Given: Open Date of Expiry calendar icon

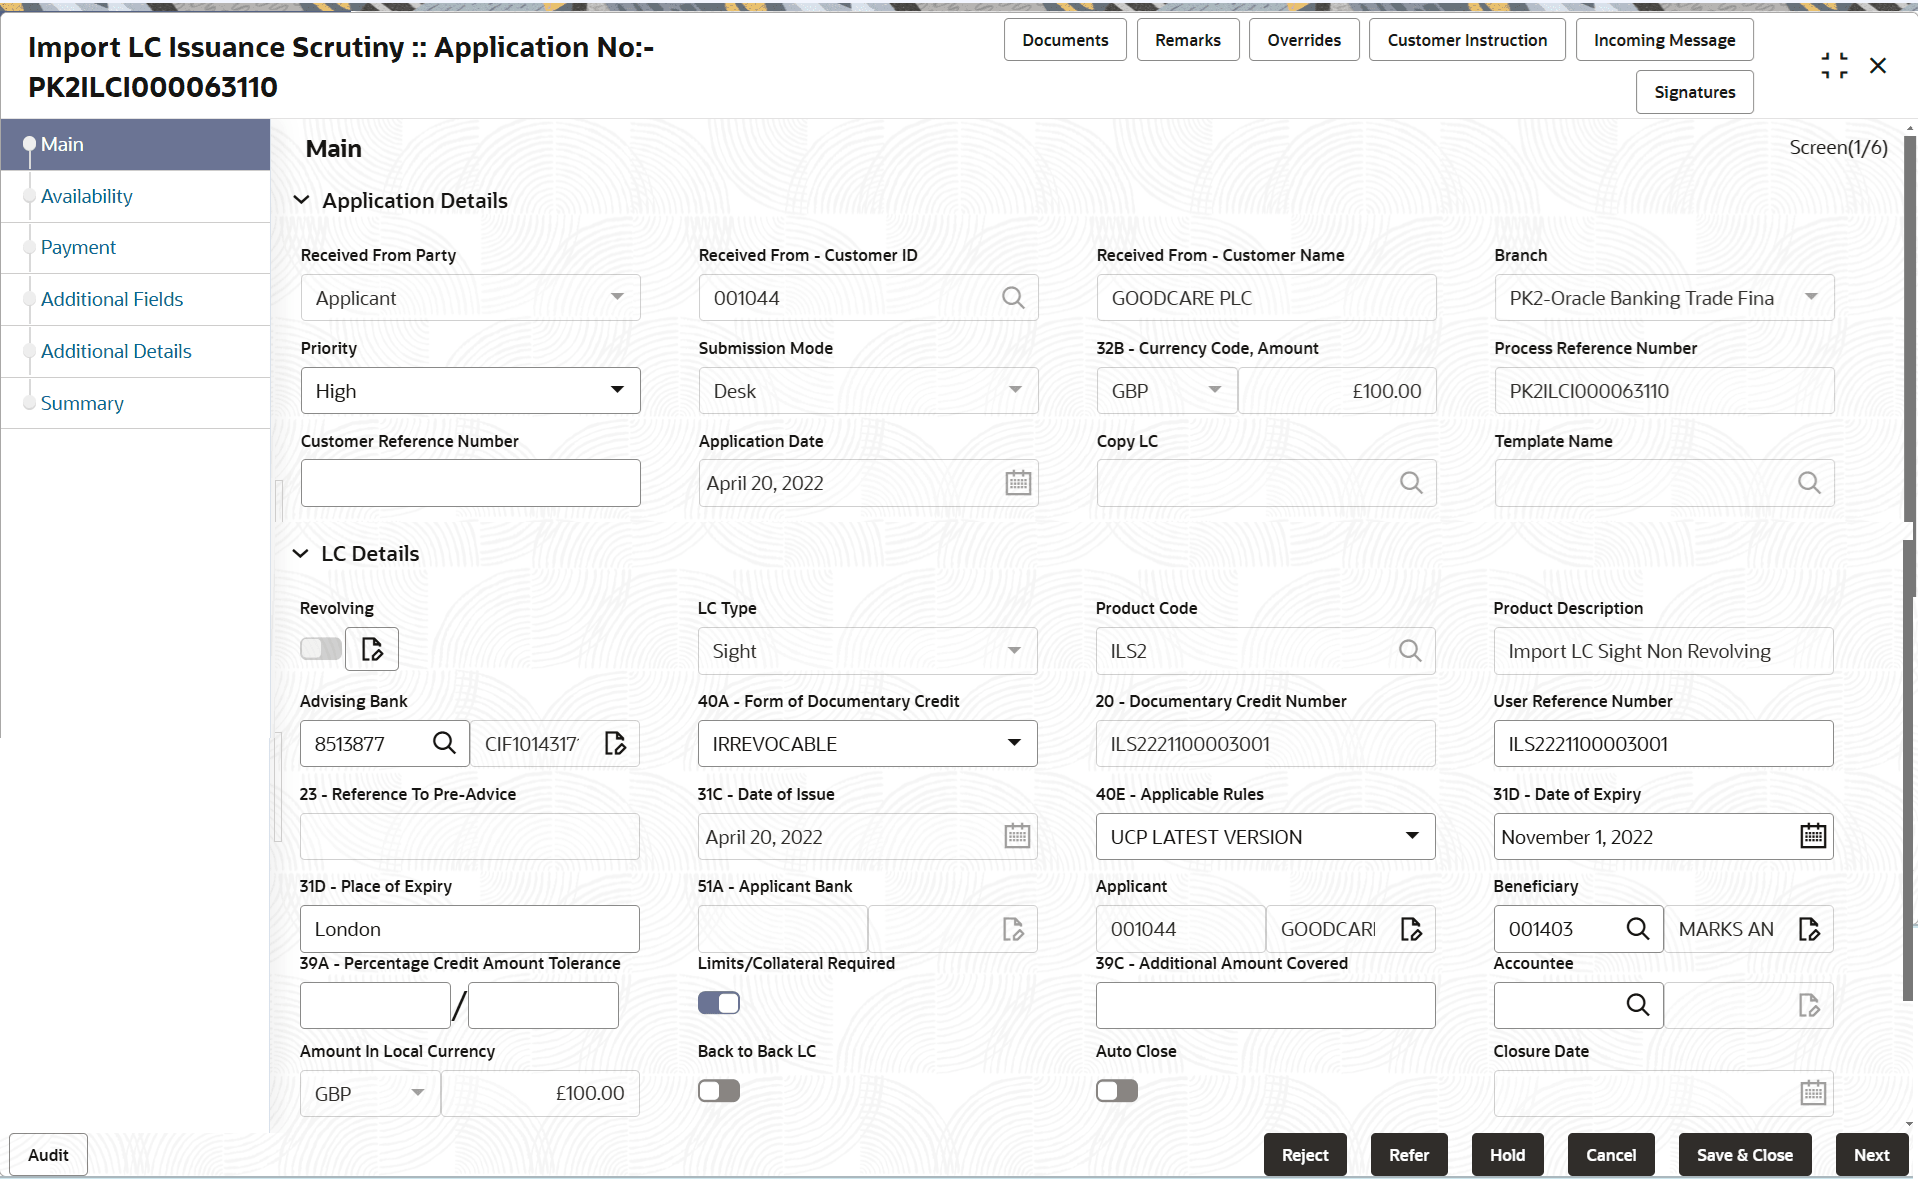Looking at the screenshot, I should click(x=1812, y=836).
